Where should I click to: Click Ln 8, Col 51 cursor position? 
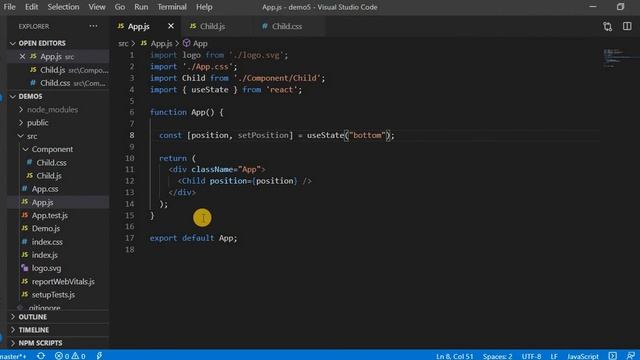tap(454, 356)
